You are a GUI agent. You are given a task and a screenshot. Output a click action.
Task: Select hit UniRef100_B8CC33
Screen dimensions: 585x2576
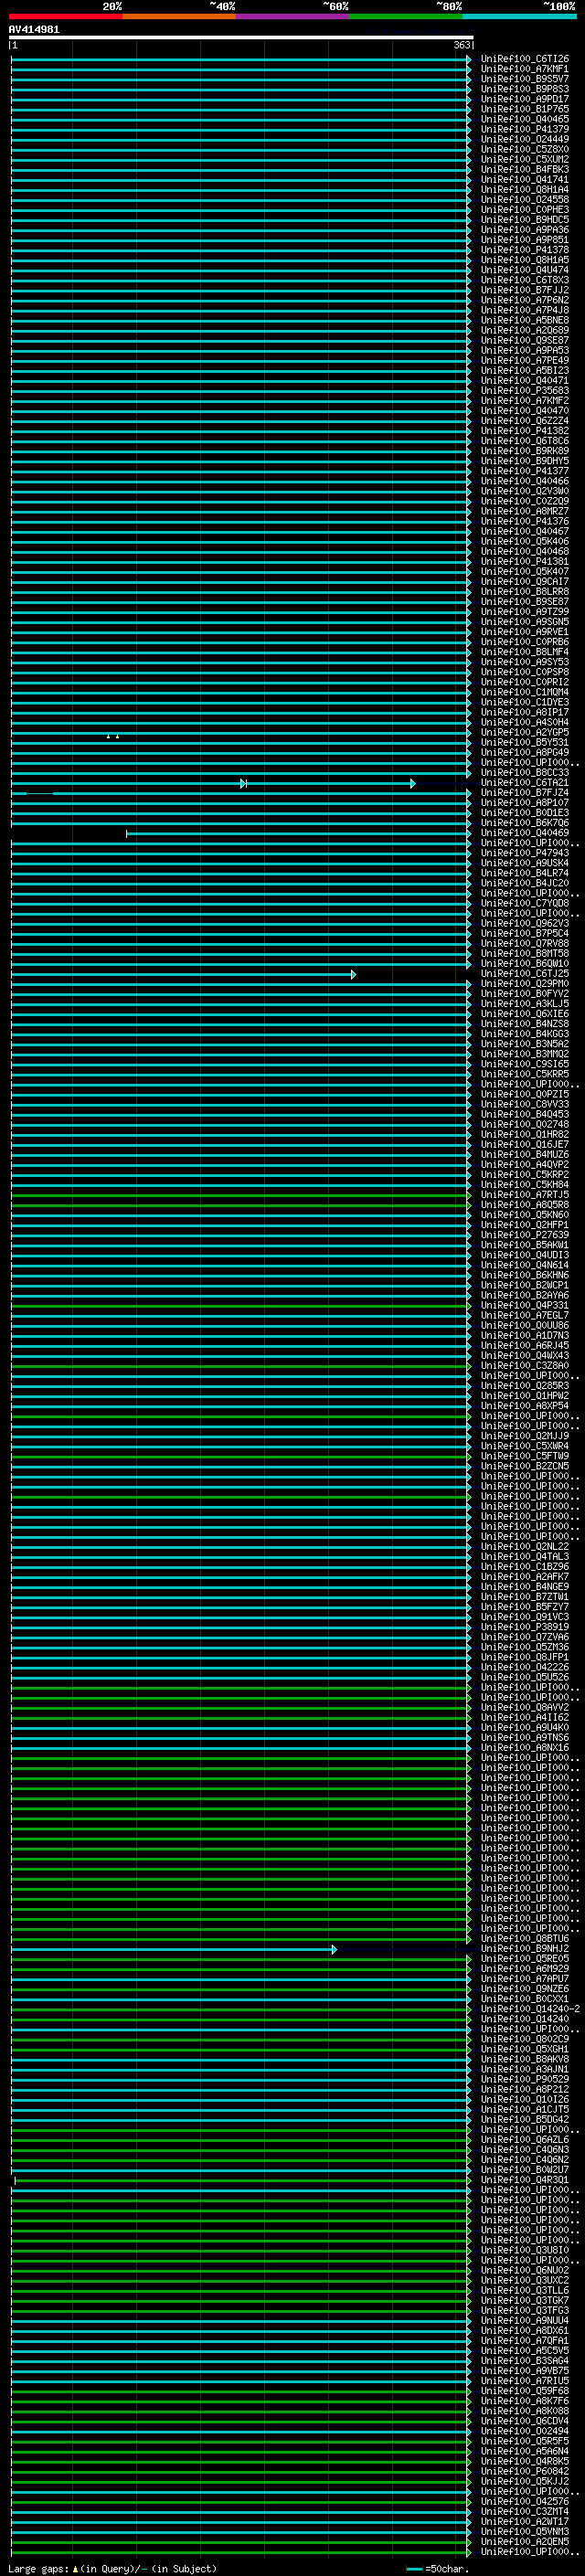524,773
